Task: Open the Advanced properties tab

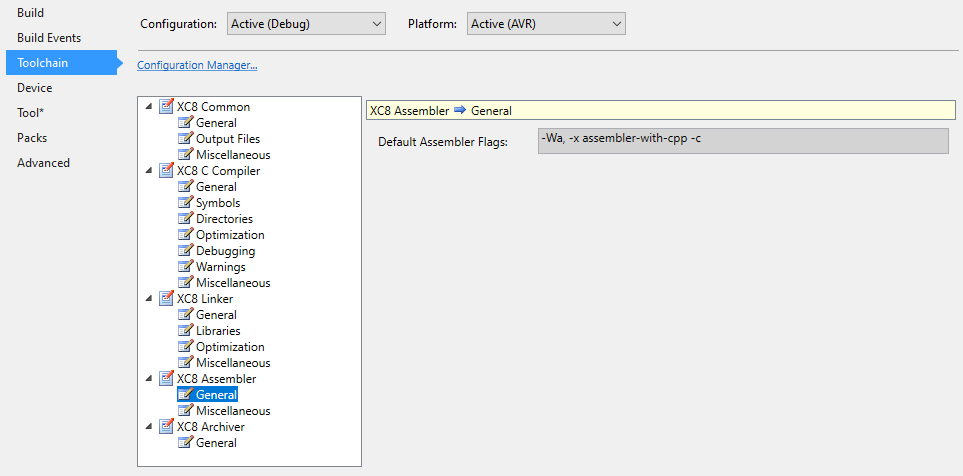Action: click(44, 163)
